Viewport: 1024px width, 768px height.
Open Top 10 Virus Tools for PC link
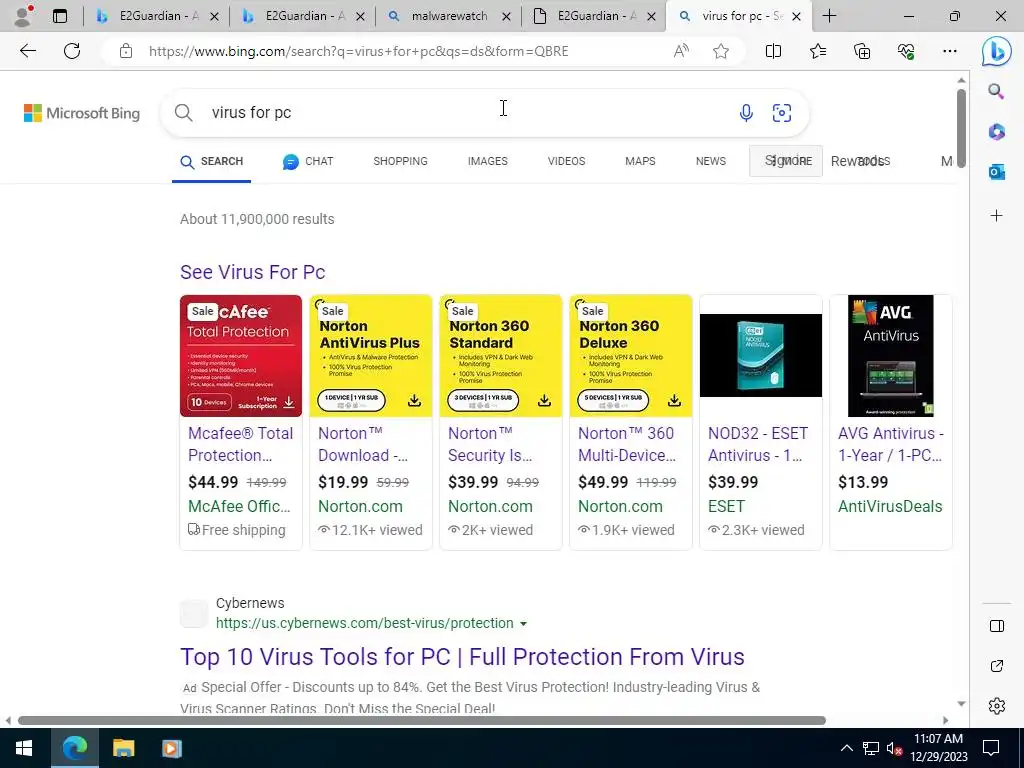(x=462, y=657)
